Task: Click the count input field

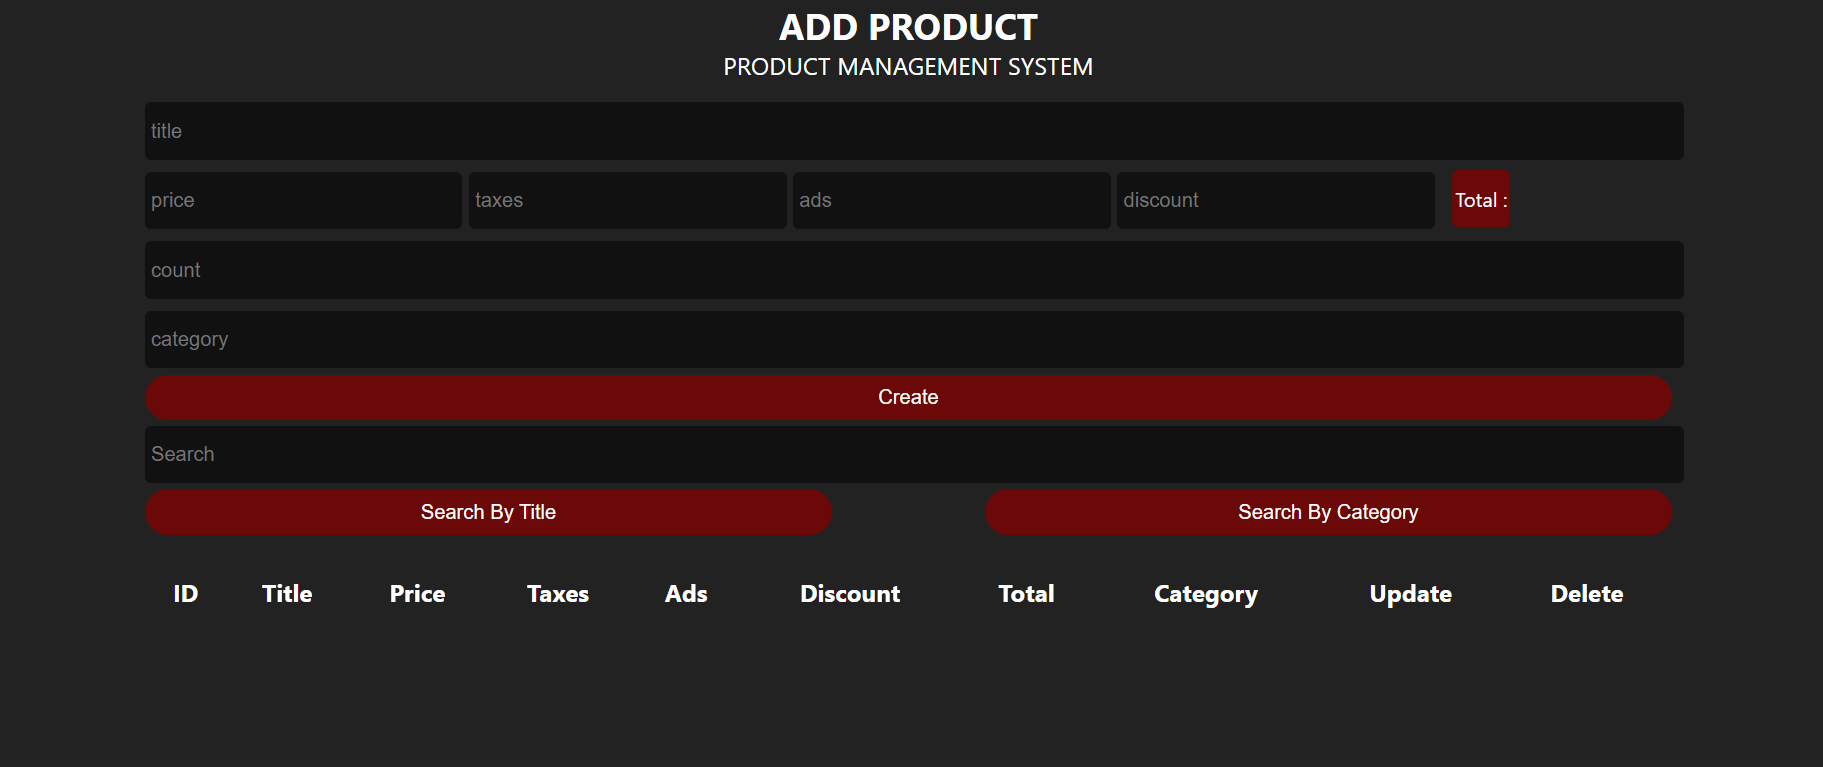Action: 914,270
